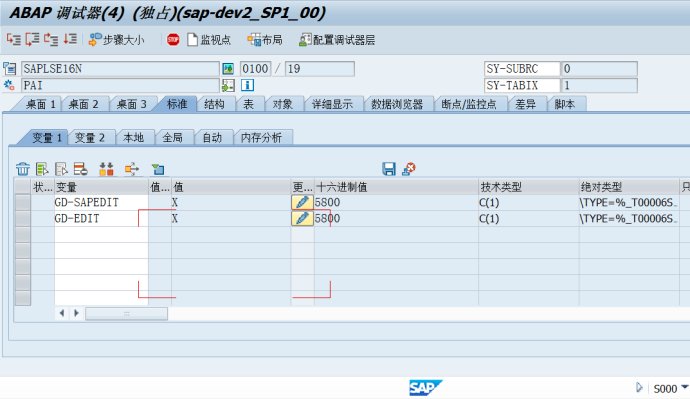Screen dimensions: 690x399
Task: Click the red STOP breakpoint icon
Action: click(x=173, y=40)
